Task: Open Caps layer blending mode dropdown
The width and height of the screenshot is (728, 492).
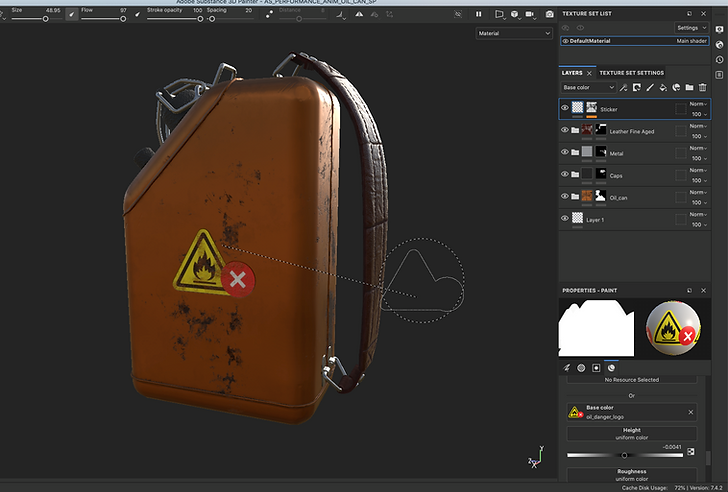Action: pyautogui.click(x=698, y=170)
